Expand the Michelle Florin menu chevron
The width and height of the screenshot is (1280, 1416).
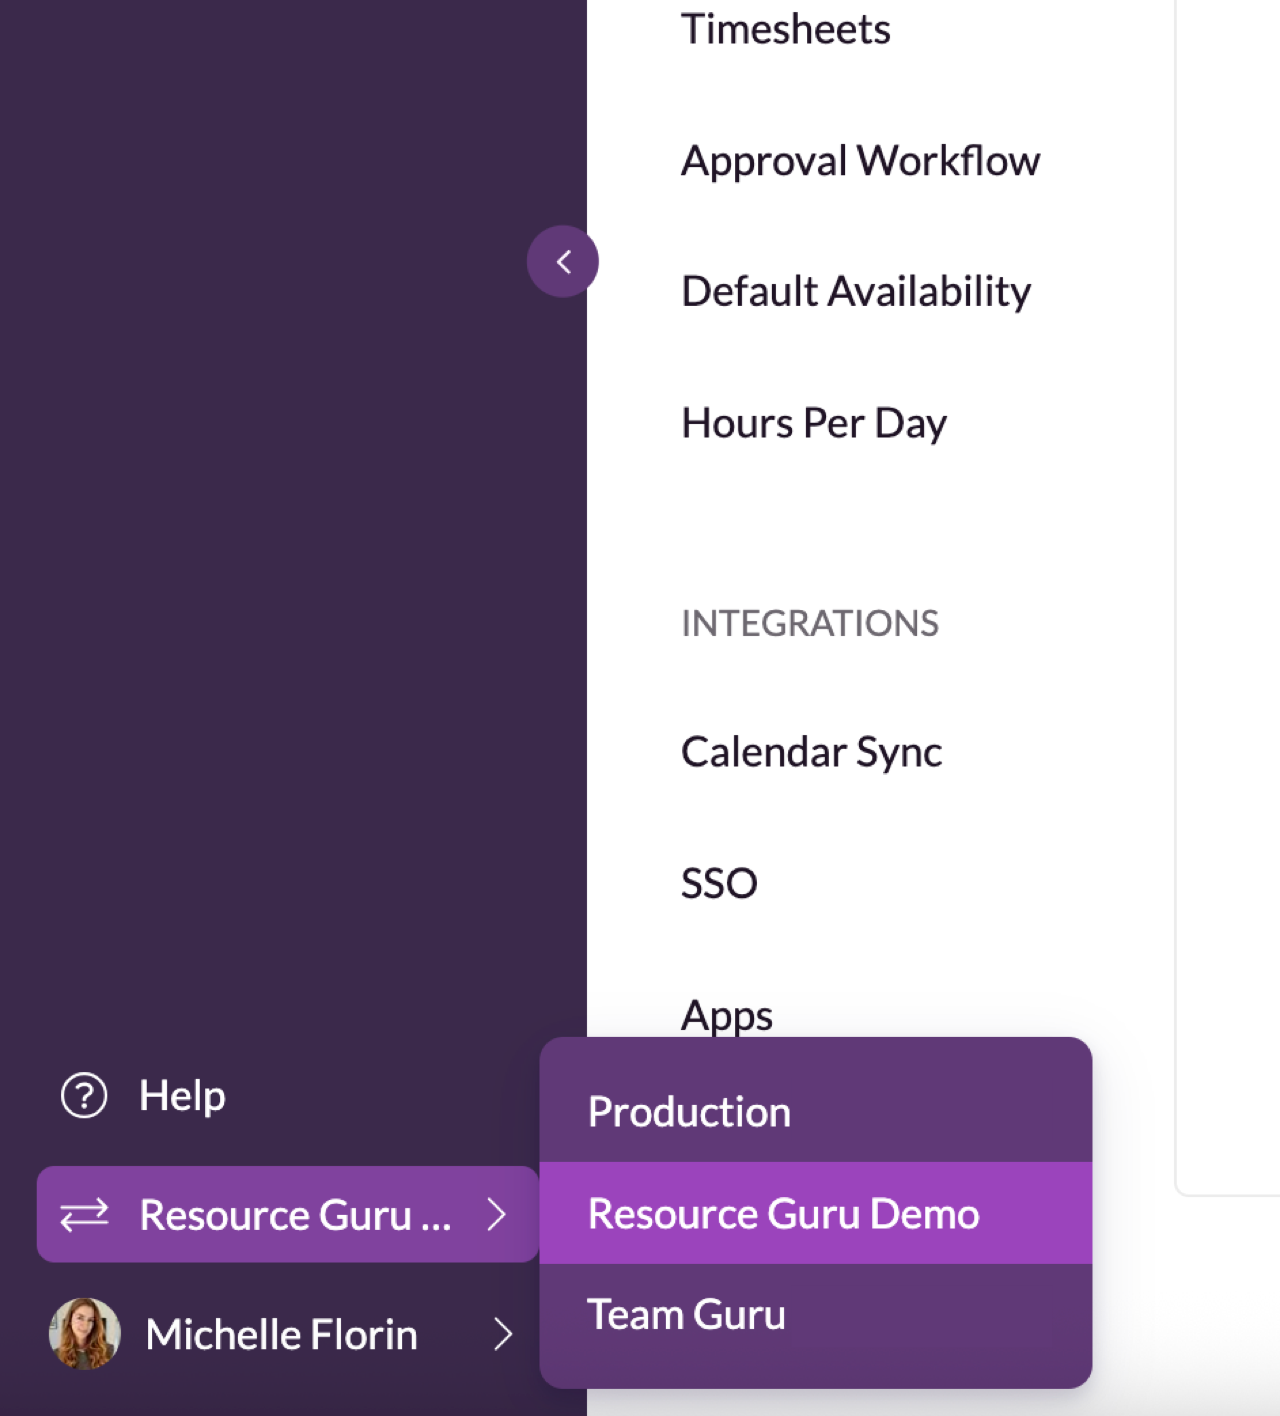[x=503, y=1333]
